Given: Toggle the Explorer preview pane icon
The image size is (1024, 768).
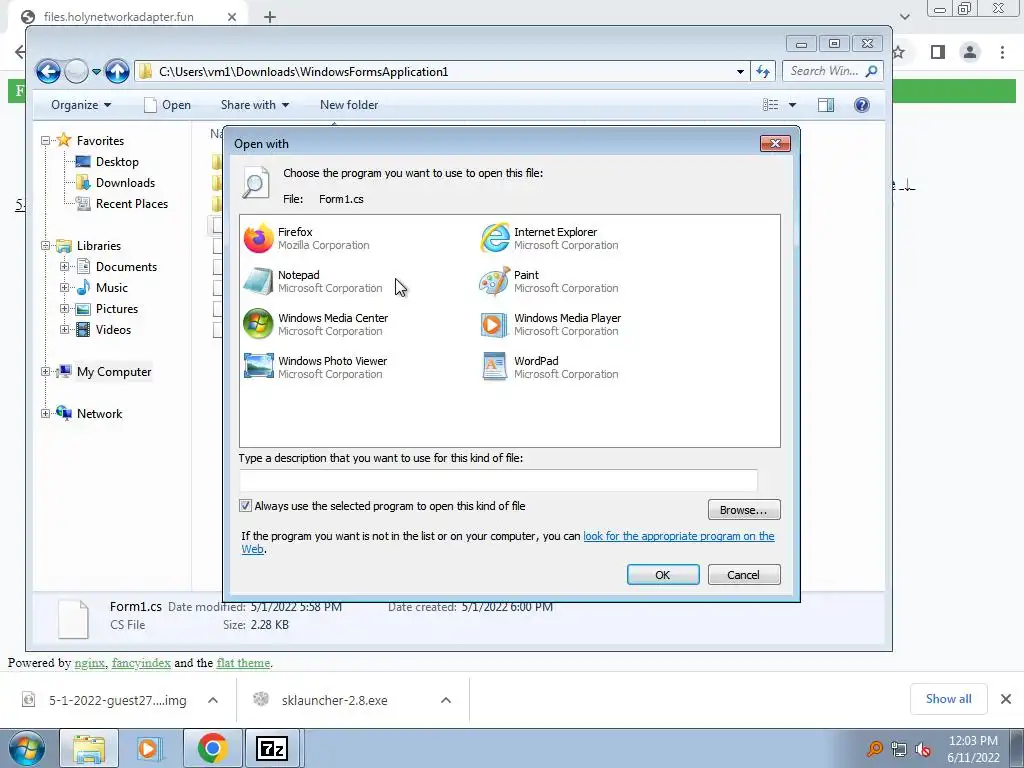Looking at the screenshot, I should (825, 104).
